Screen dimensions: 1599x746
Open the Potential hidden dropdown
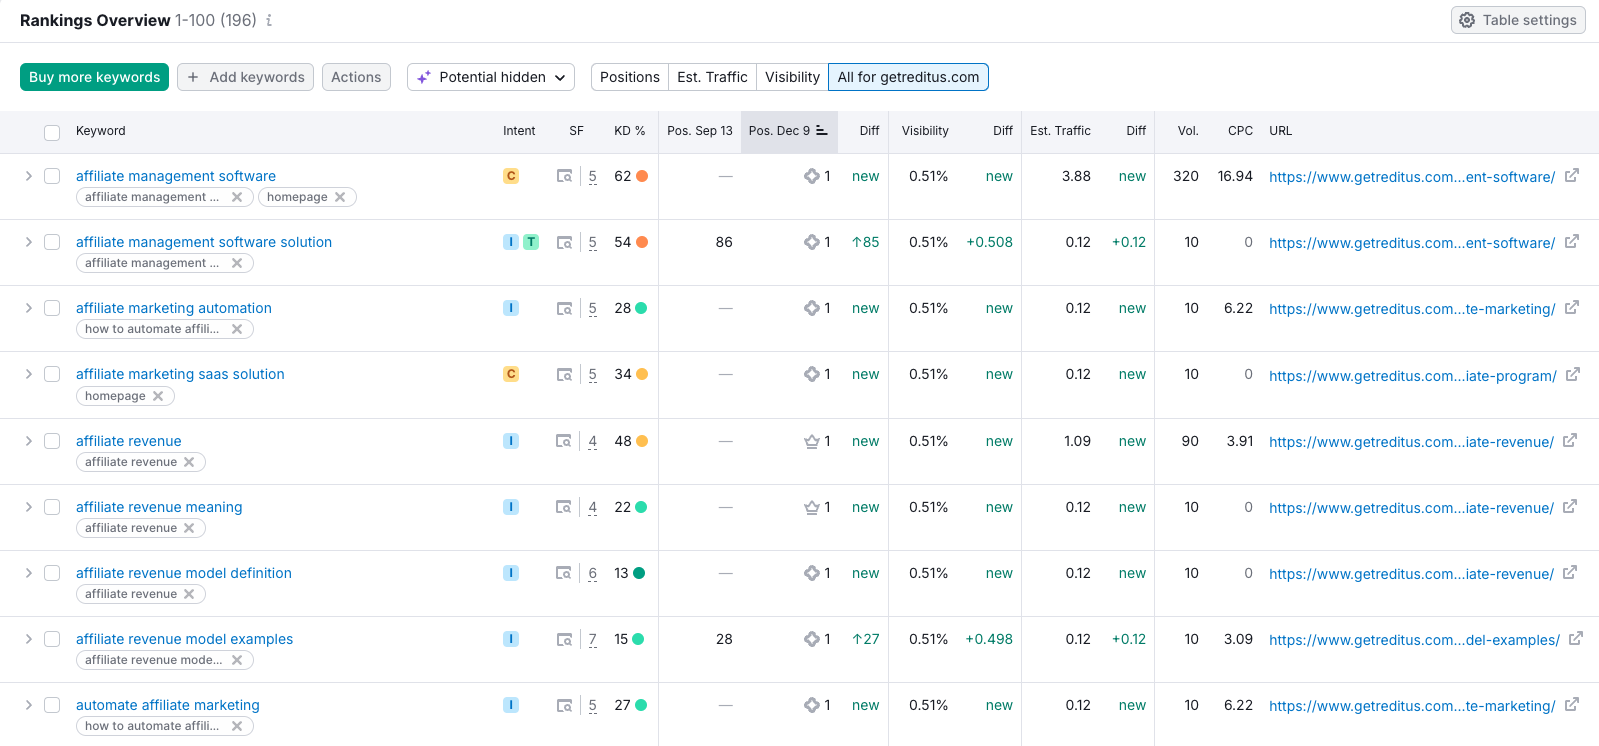pyautogui.click(x=491, y=77)
